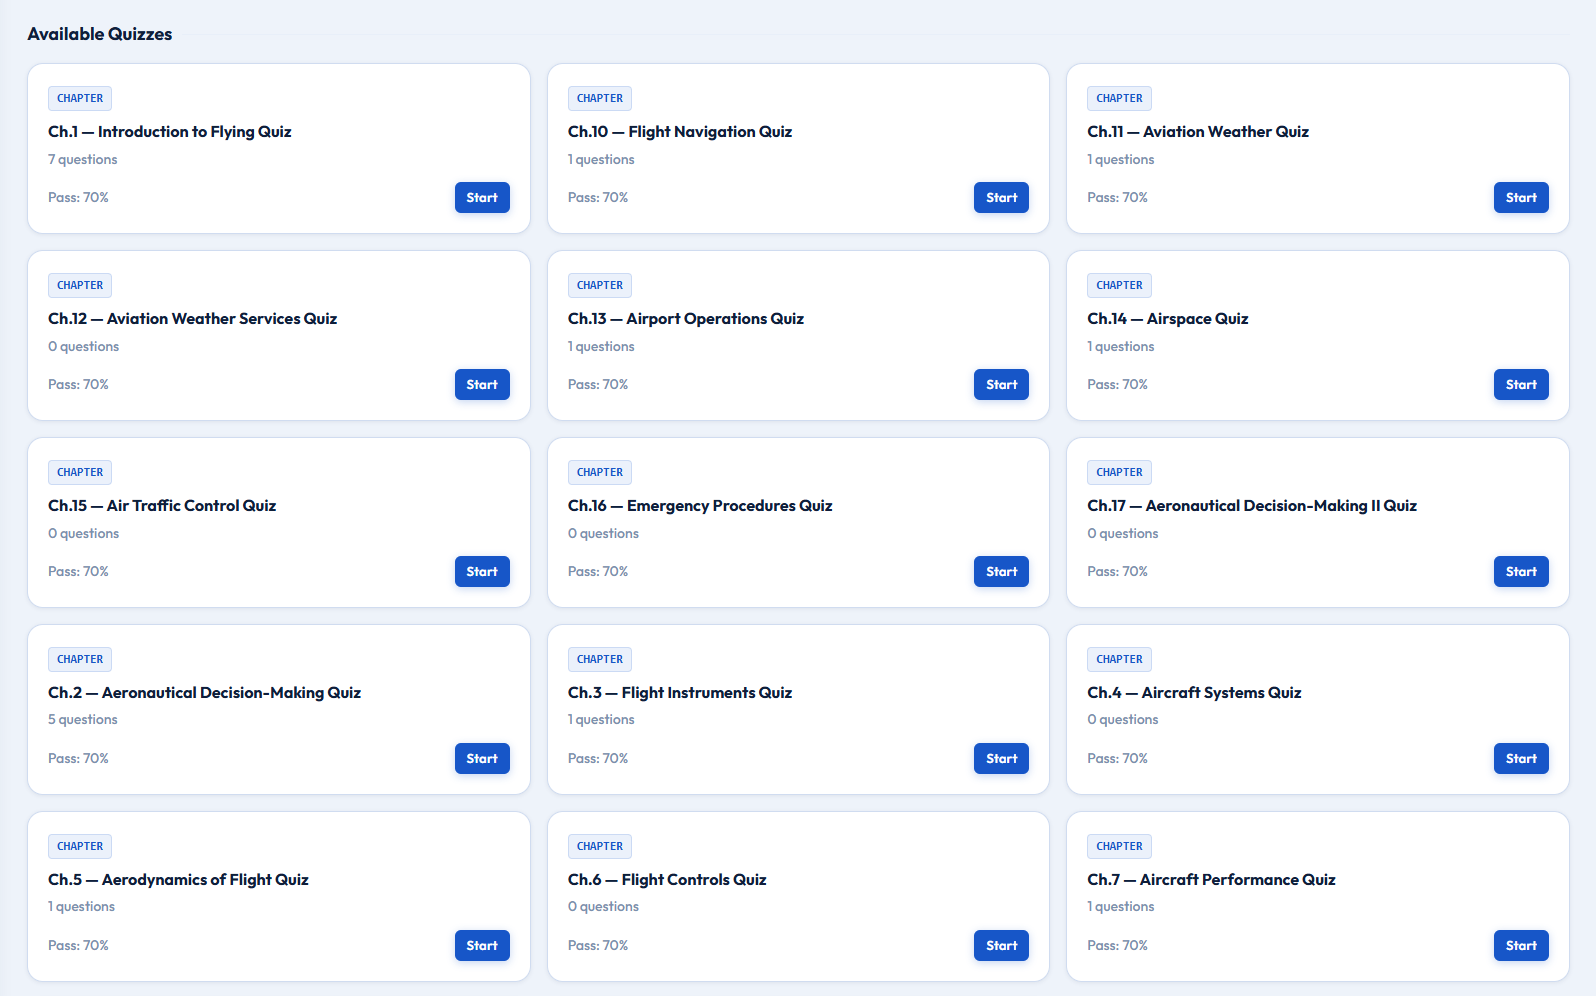Start the Ch.4 Aircraft Systems quiz
This screenshot has width=1596, height=996.
click(1520, 759)
